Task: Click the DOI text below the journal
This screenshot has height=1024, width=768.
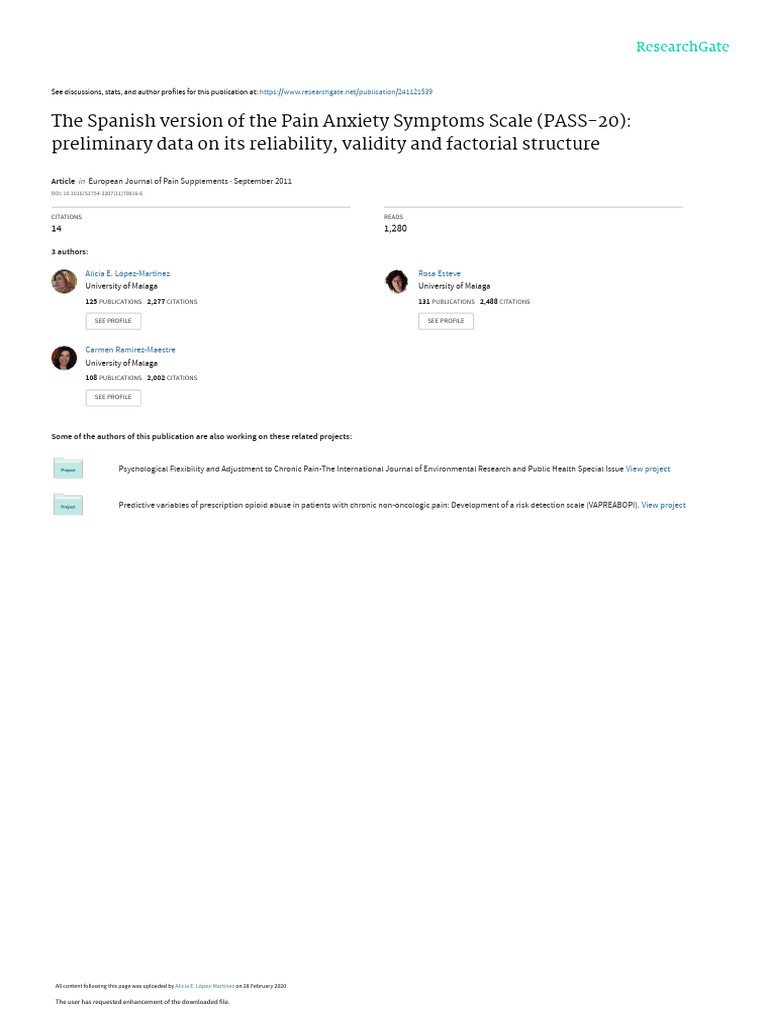Action: pos(96,192)
